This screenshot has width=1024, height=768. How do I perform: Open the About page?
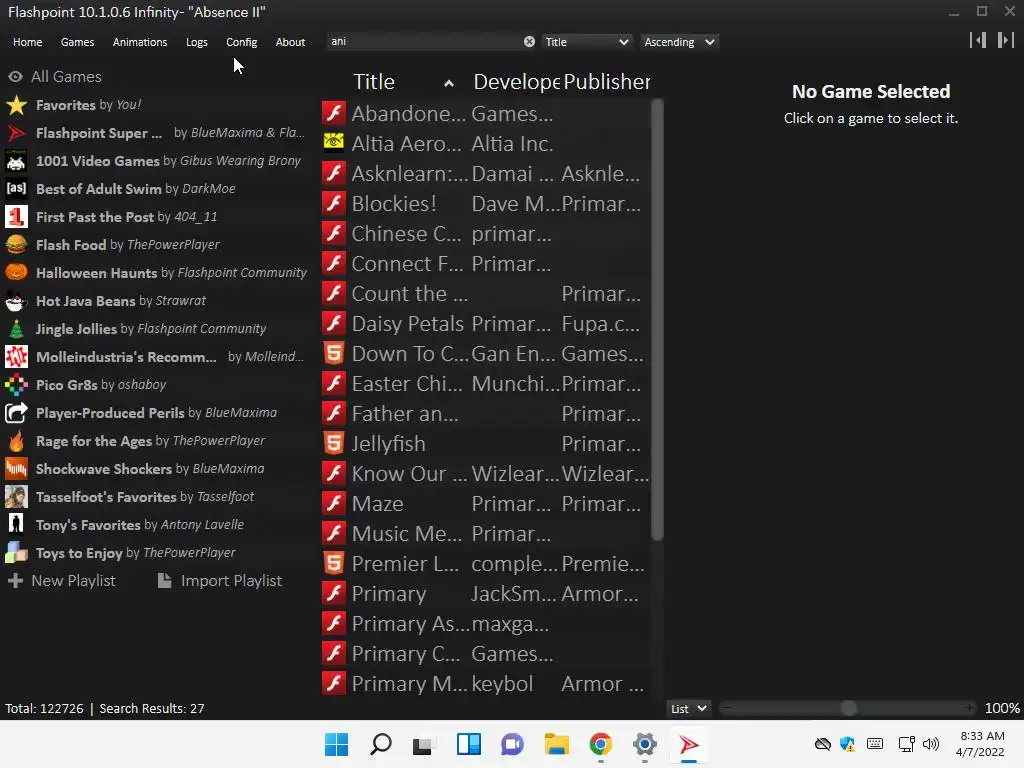(x=290, y=42)
